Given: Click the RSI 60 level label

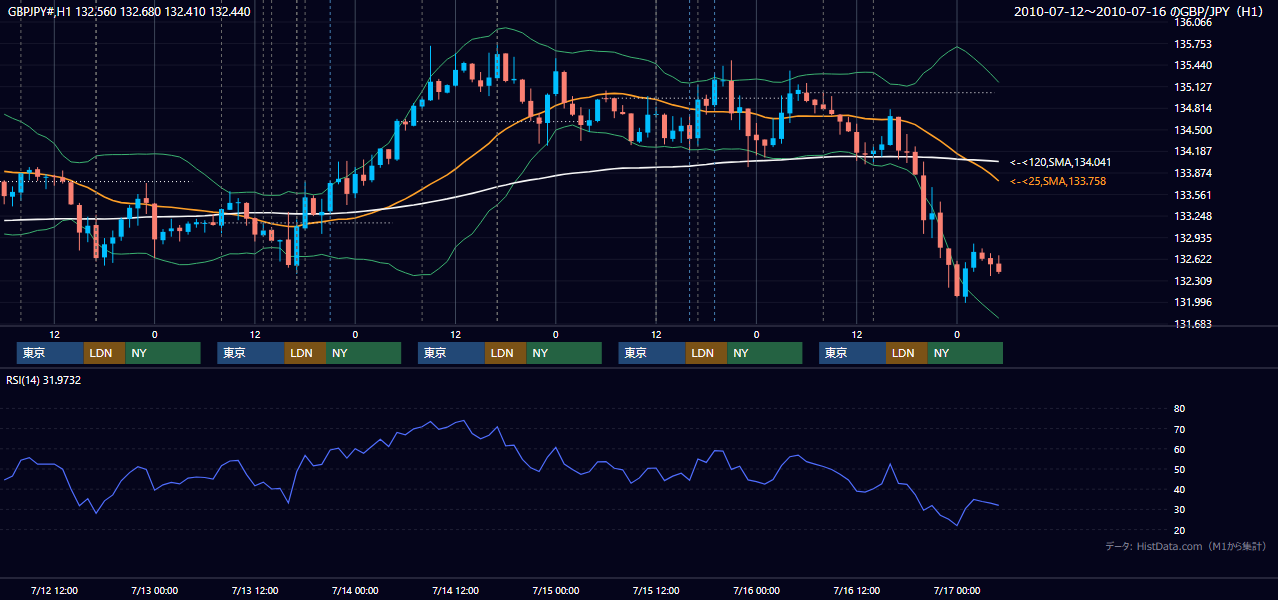Looking at the screenshot, I should click(x=1179, y=449).
